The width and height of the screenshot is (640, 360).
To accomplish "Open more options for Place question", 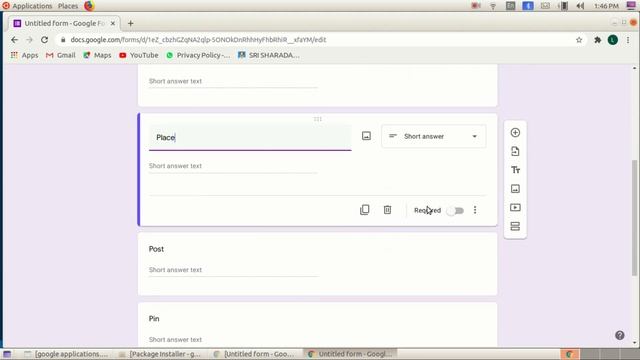I will (x=475, y=210).
